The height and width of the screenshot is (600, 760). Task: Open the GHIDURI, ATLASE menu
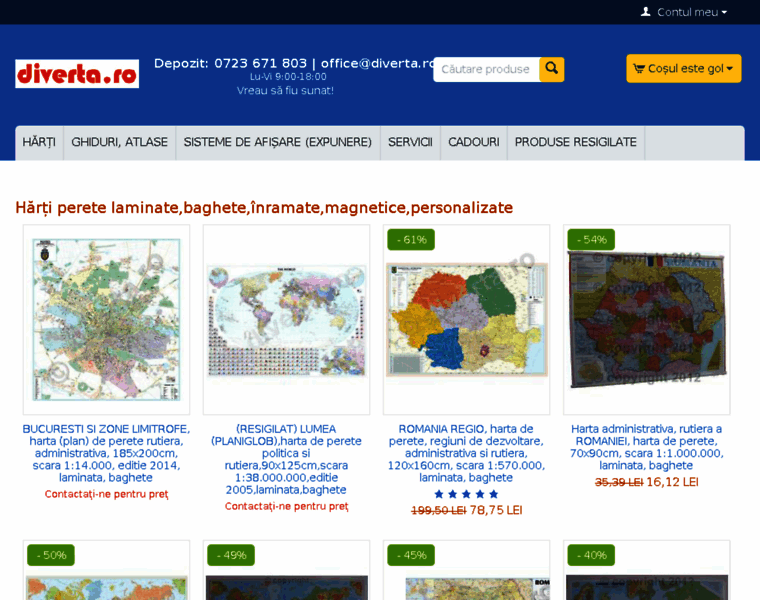tap(119, 142)
